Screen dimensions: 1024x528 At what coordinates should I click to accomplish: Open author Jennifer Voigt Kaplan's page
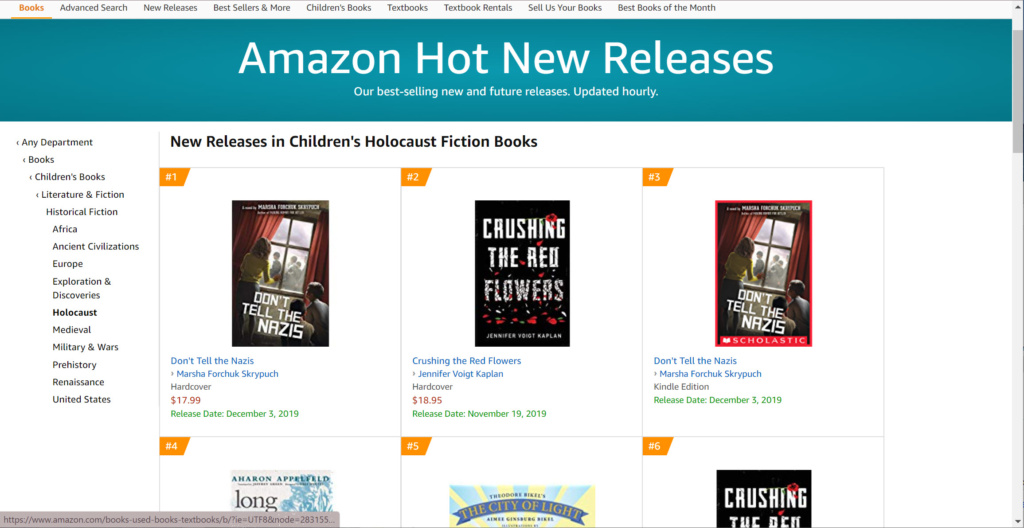pyautogui.click(x=461, y=374)
